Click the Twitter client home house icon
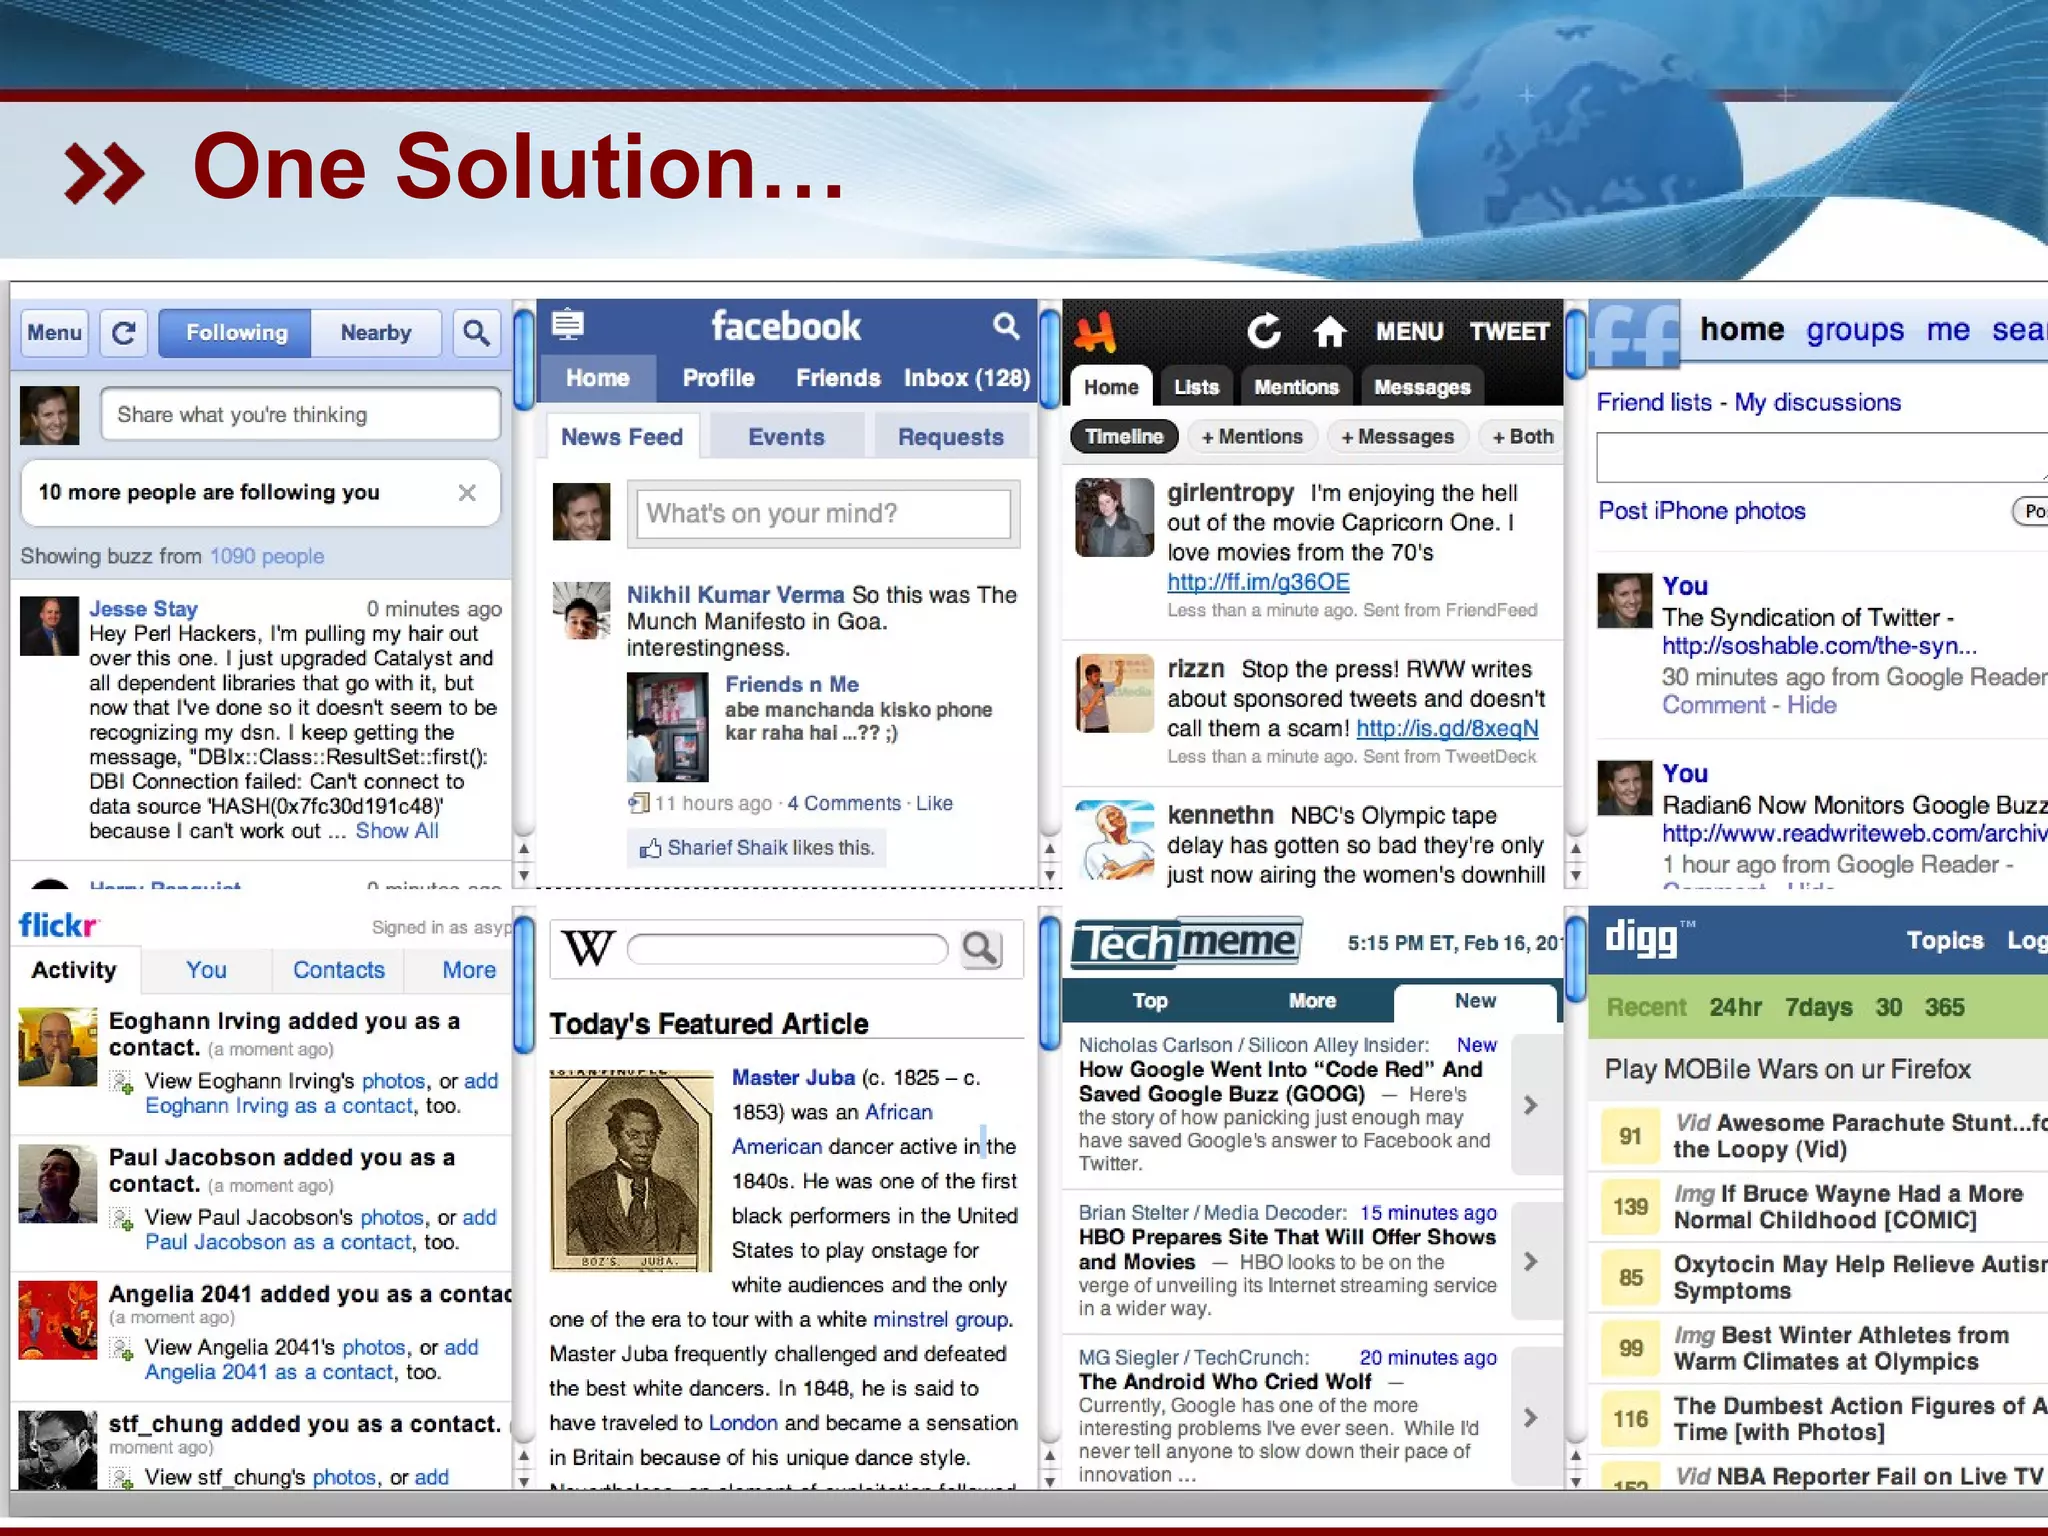The height and width of the screenshot is (1536, 2048). (1329, 331)
